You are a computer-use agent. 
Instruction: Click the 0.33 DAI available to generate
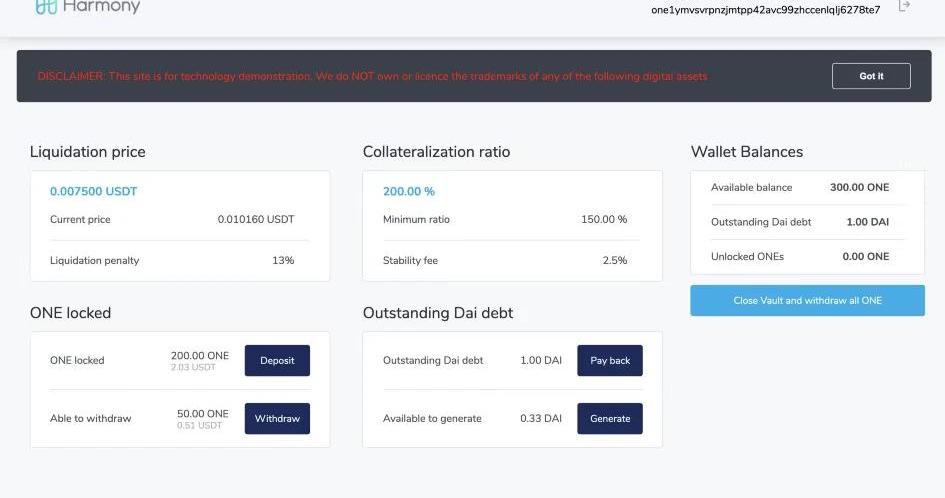541,418
